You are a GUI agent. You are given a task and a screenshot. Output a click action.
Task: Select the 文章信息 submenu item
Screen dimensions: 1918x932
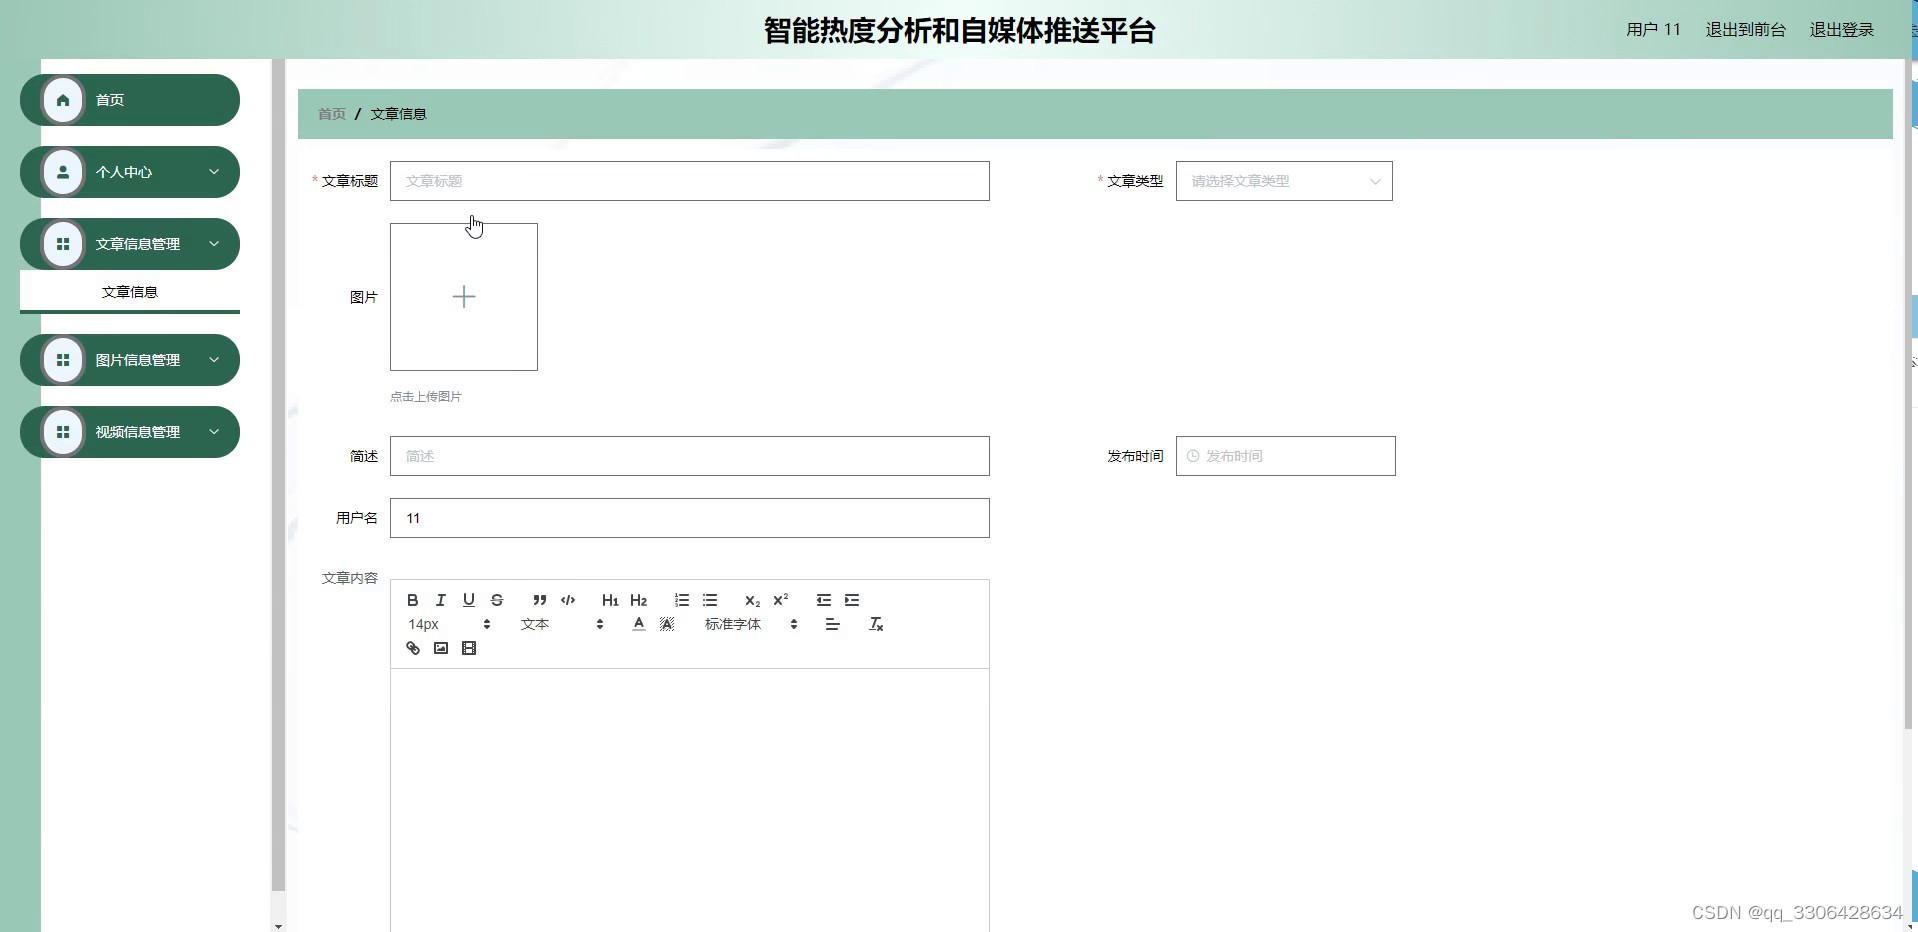[x=130, y=292]
